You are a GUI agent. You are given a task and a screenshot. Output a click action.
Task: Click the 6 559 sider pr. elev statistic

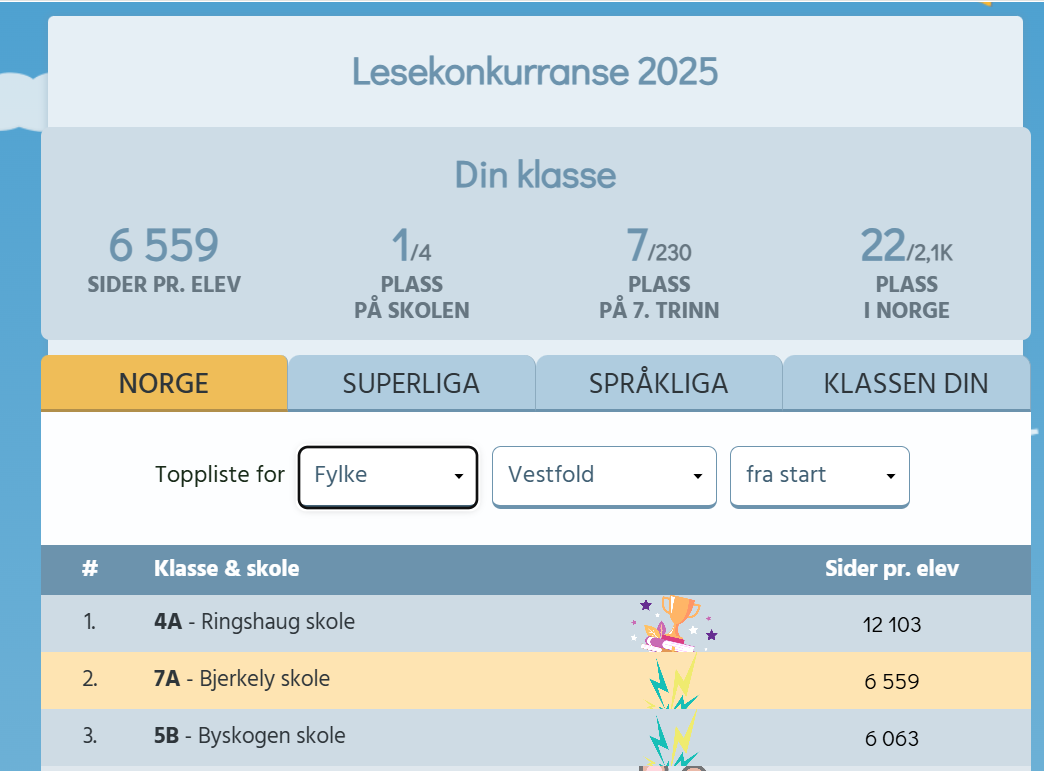pyautogui.click(x=163, y=260)
